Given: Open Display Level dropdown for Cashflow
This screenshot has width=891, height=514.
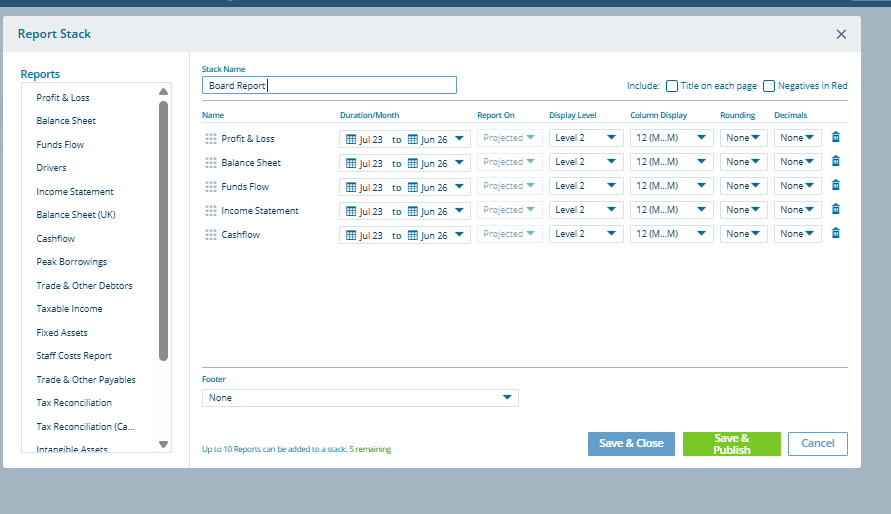Looking at the screenshot, I should pyautogui.click(x=586, y=234).
